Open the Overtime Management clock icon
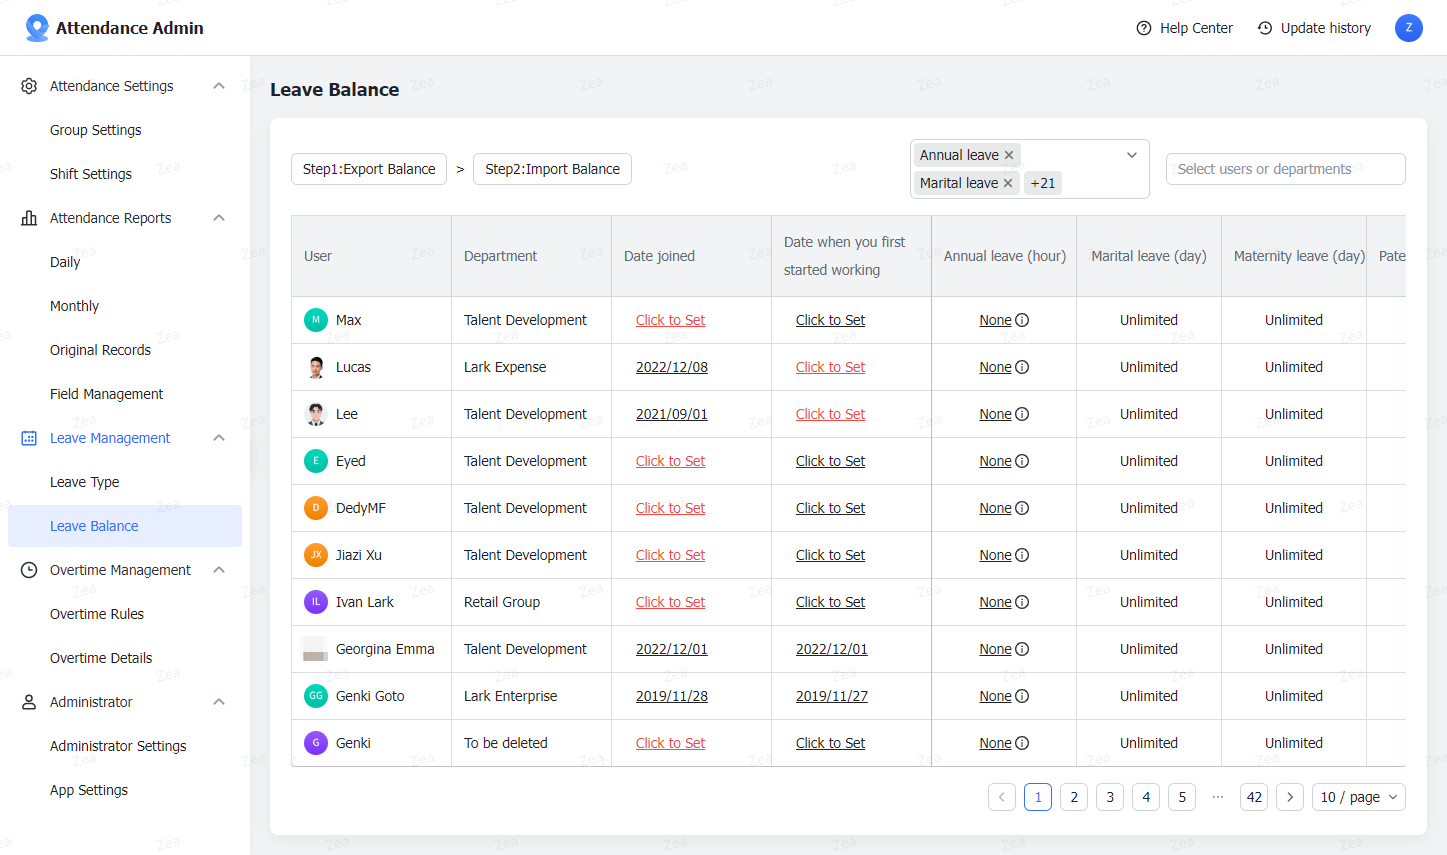 coord(30,570)
